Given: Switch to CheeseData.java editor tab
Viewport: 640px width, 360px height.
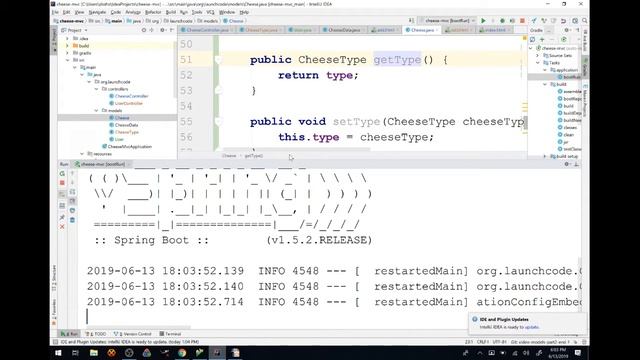Looking at the screenshot, I should tap(344, 30).
